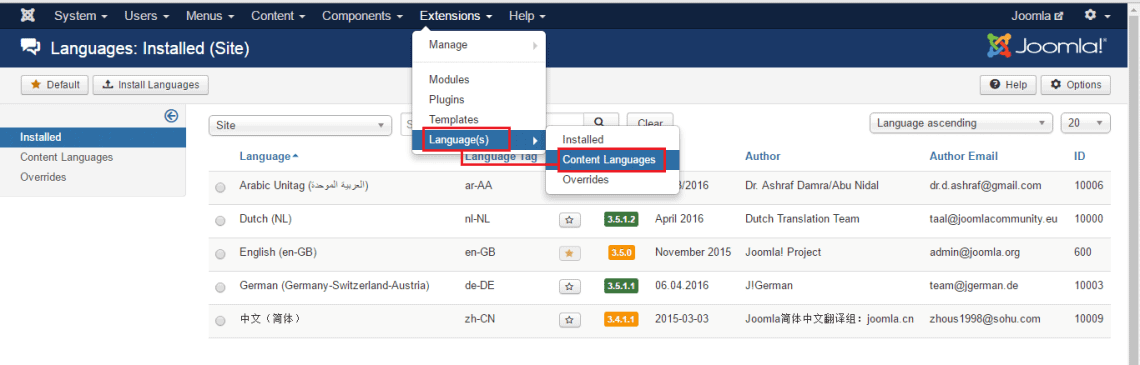The width and height of the screenshot is (1140, 365).
Task: Open the System menu
Action: point(81,15)
